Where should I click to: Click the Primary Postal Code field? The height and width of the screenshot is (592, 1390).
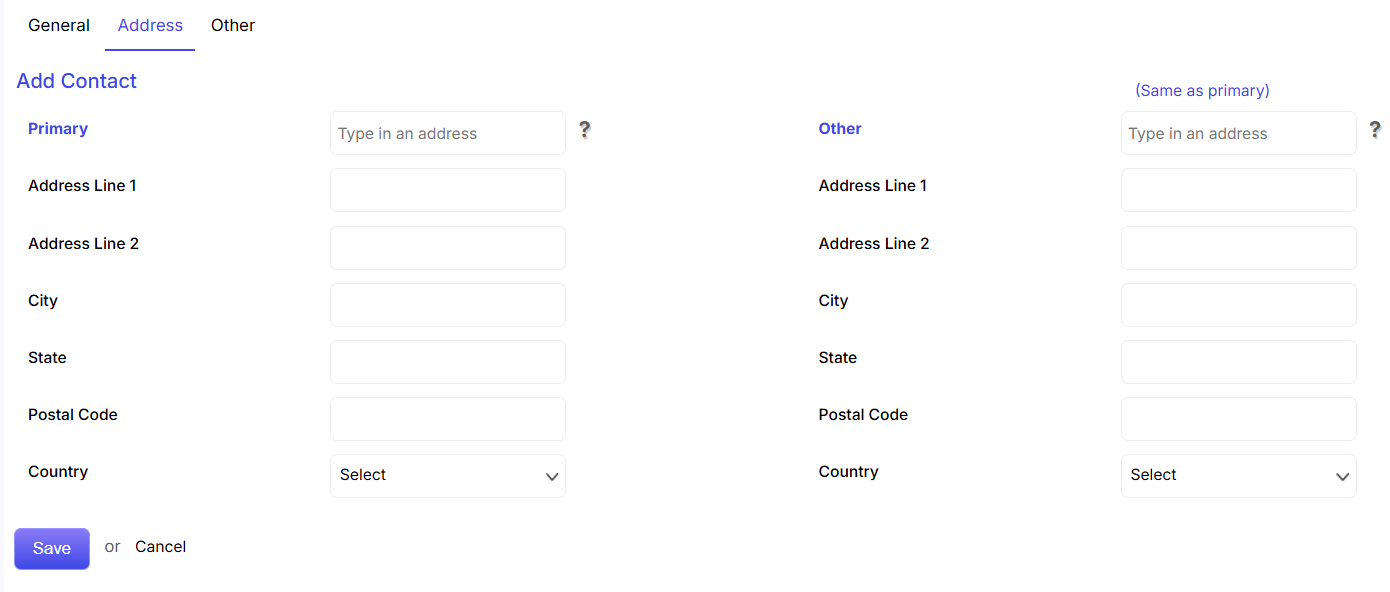click(x=448, y=419)
